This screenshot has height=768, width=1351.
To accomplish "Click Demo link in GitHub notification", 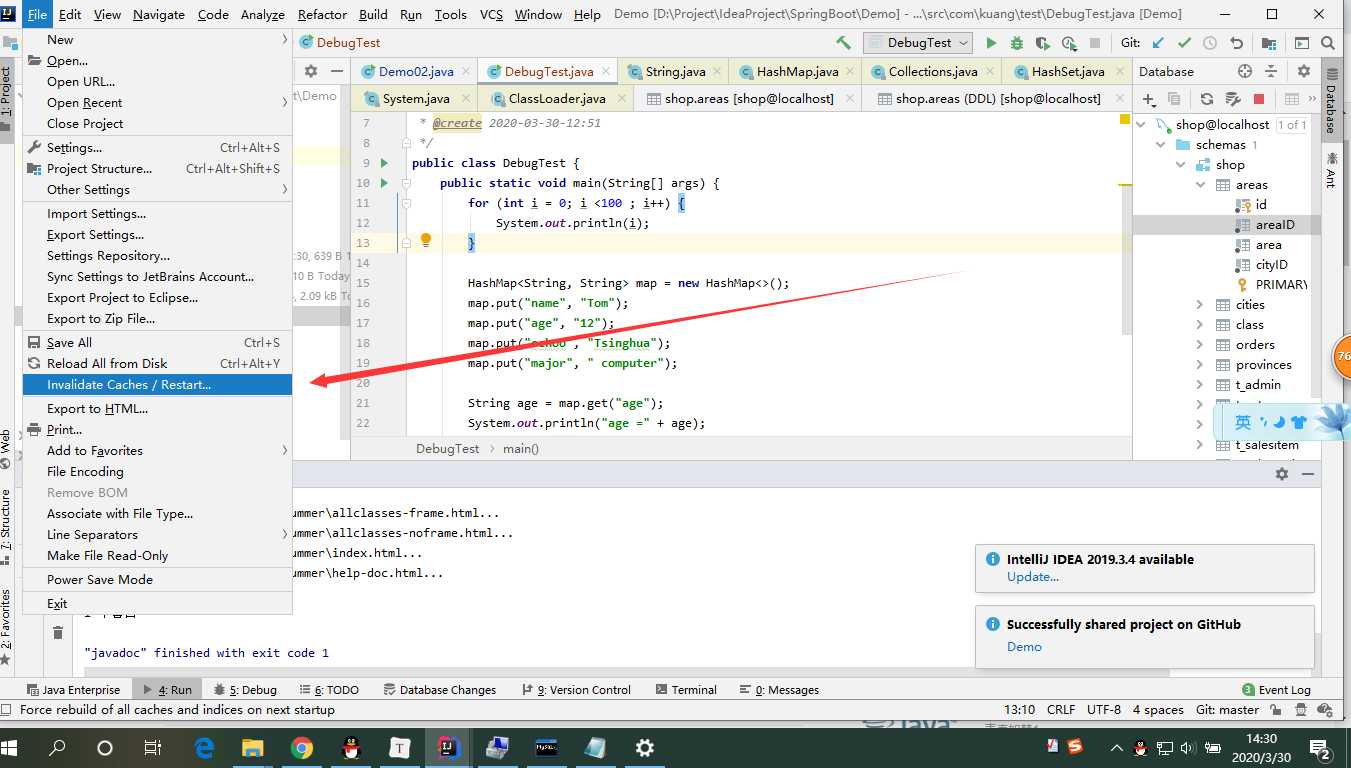I will [1024, 647].
